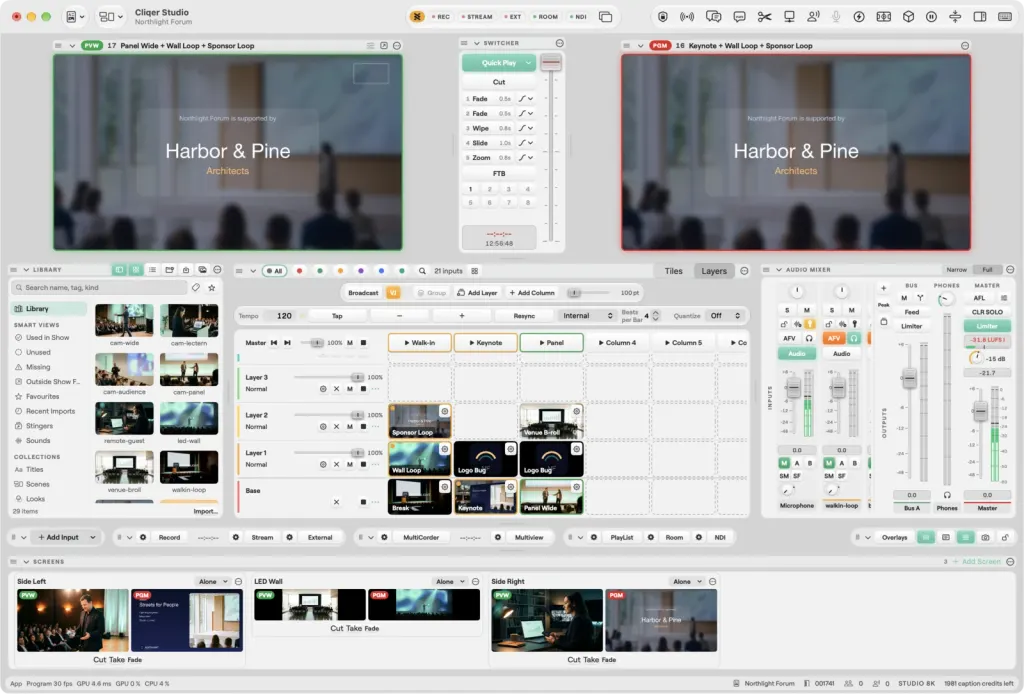The height and width of the screenshot is (694, 1024).
Task: Select the cam-lectern thumbnail in the Library
Action: [x=189, y=321]
